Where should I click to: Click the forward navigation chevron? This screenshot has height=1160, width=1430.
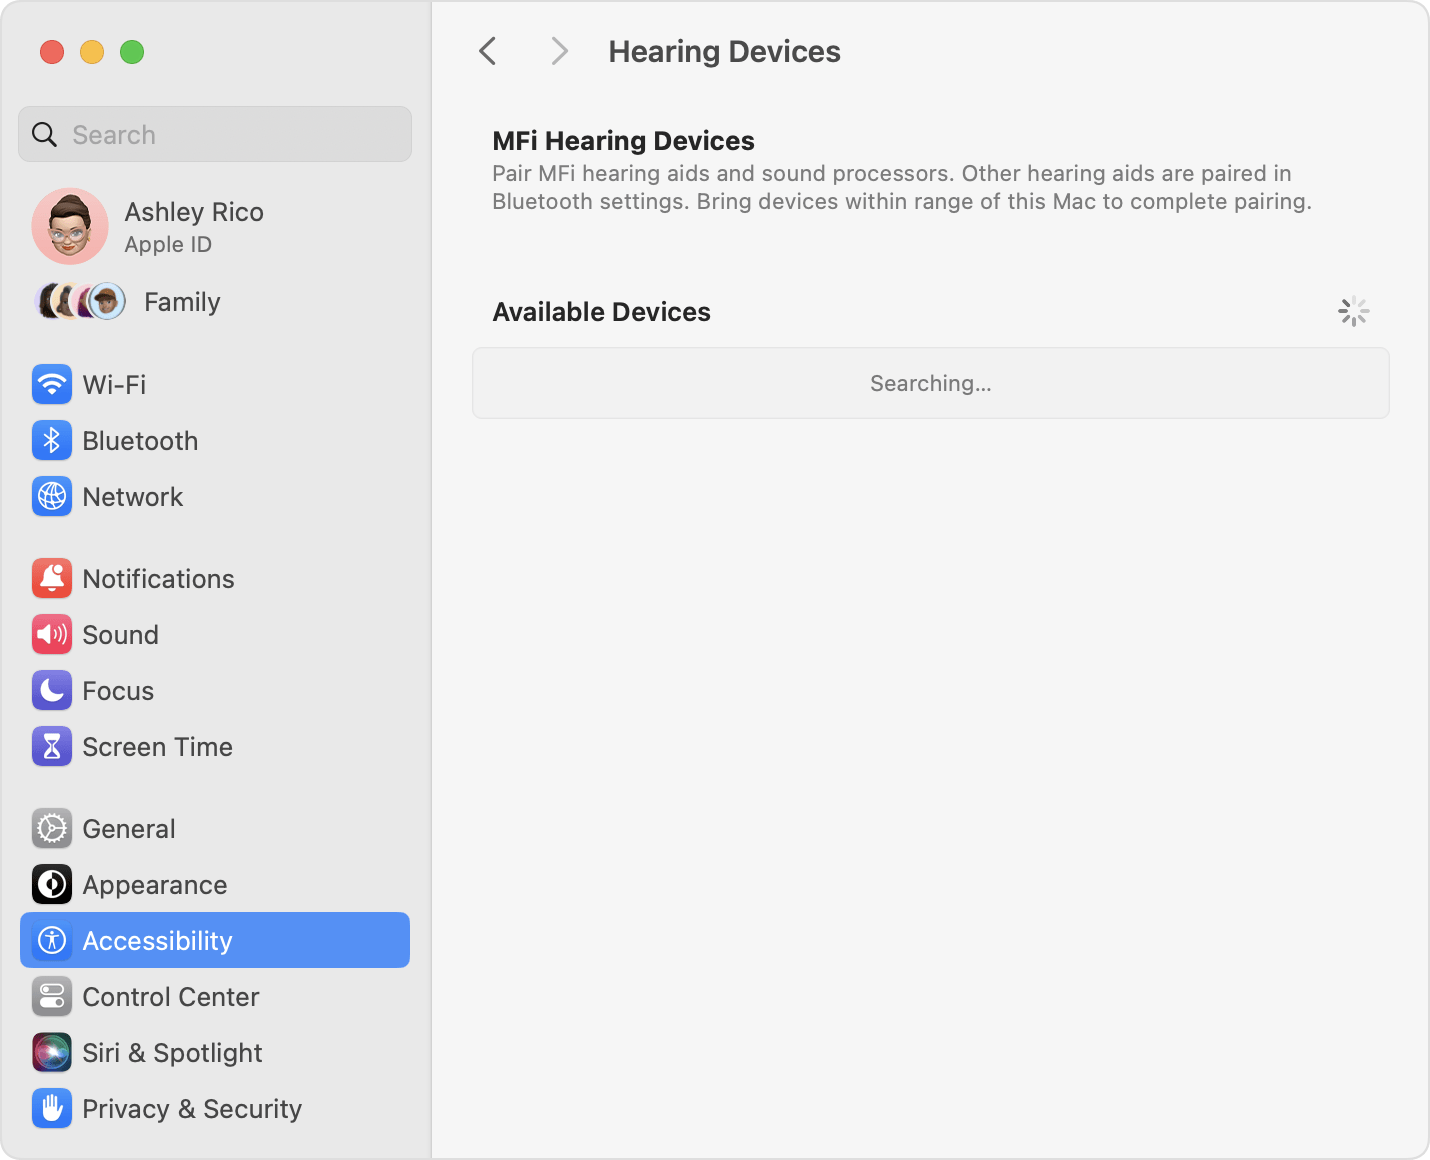point(559,50)
